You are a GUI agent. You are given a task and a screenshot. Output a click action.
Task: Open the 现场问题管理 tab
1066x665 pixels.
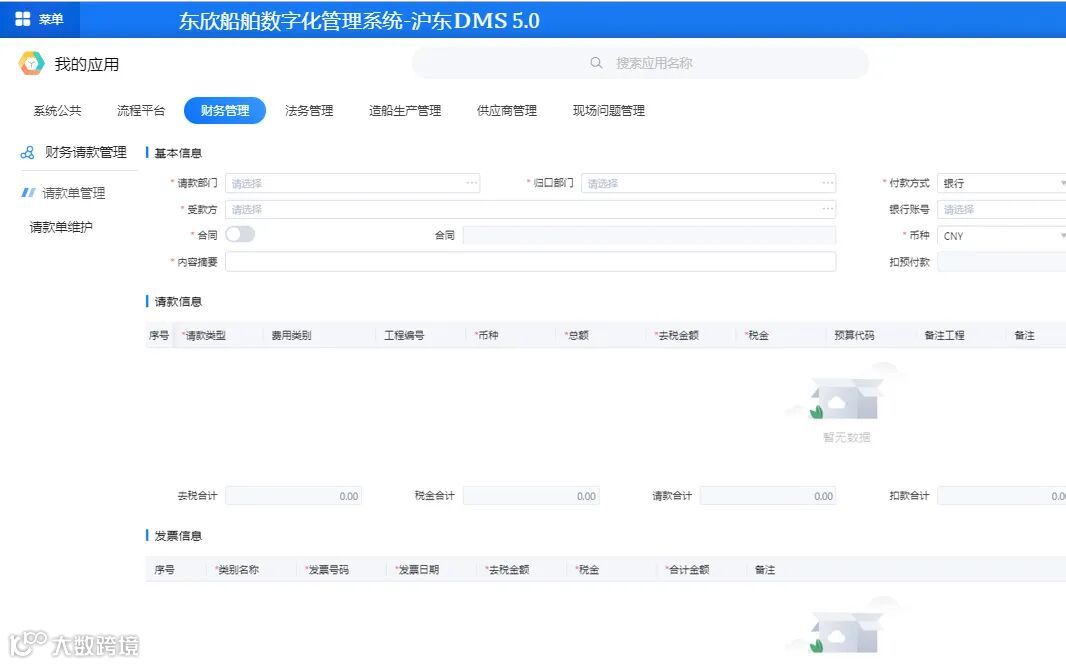coord(609,111)
